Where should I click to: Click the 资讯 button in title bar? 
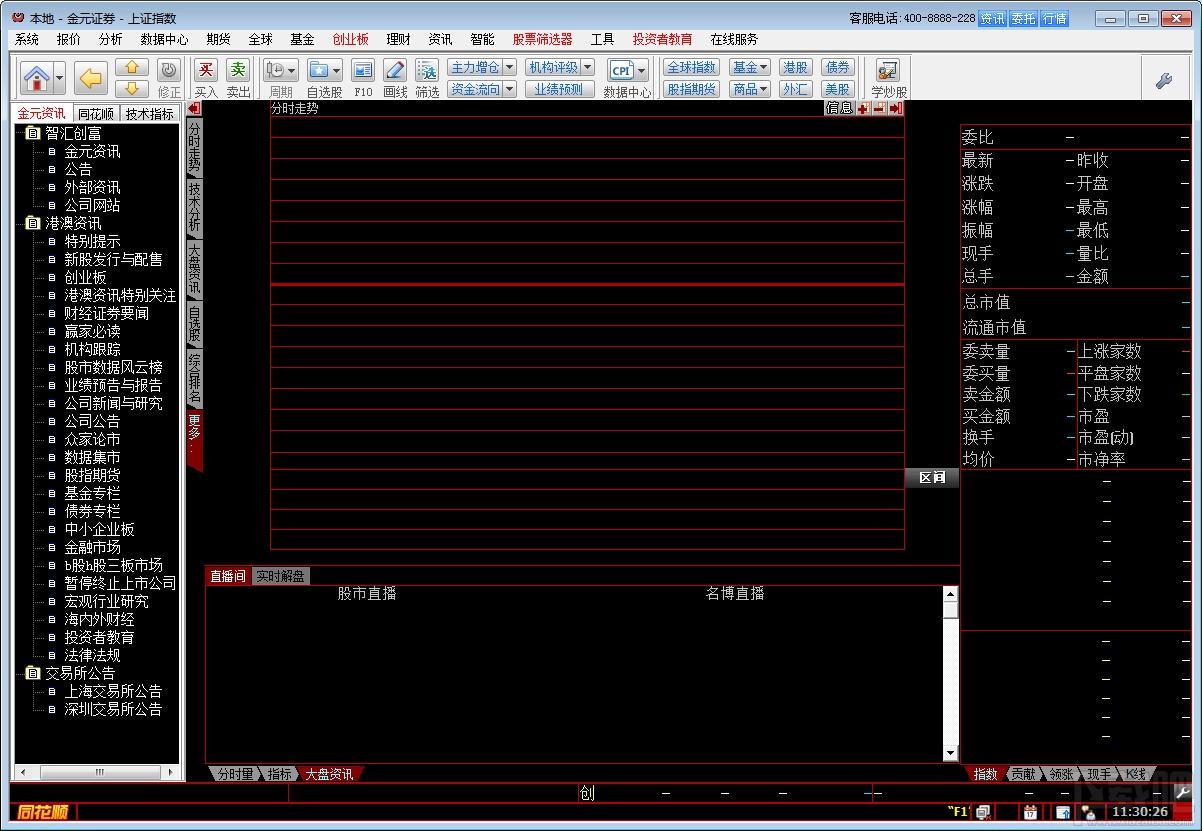pos(992,18)
